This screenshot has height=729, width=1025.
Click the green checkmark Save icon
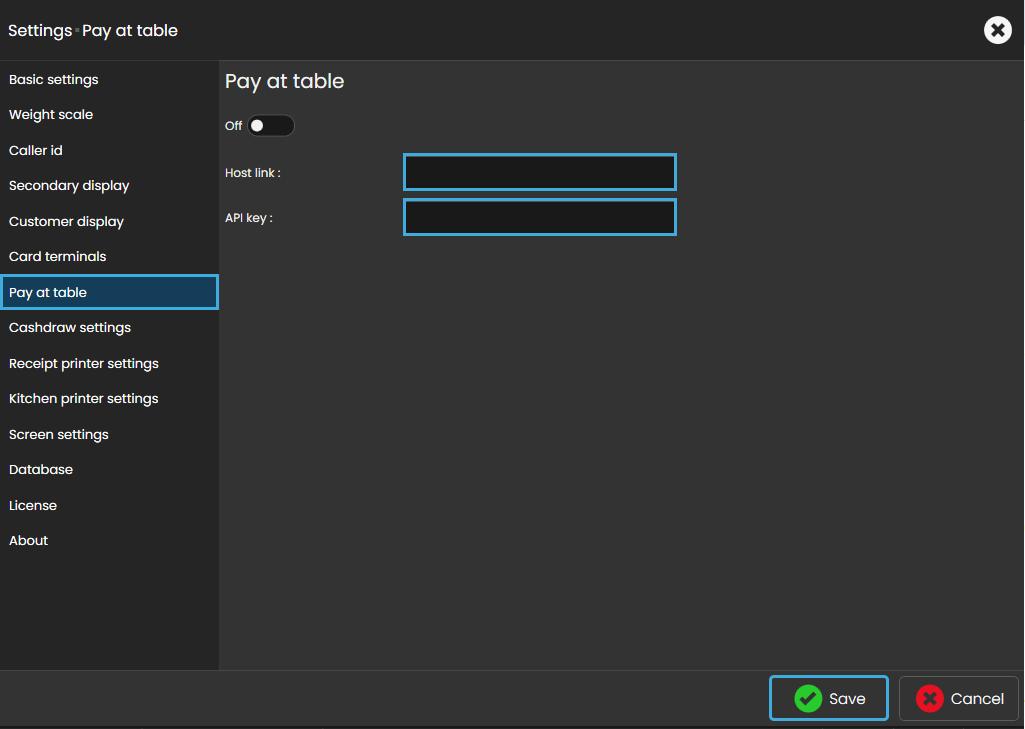click(x=808, y=698)
